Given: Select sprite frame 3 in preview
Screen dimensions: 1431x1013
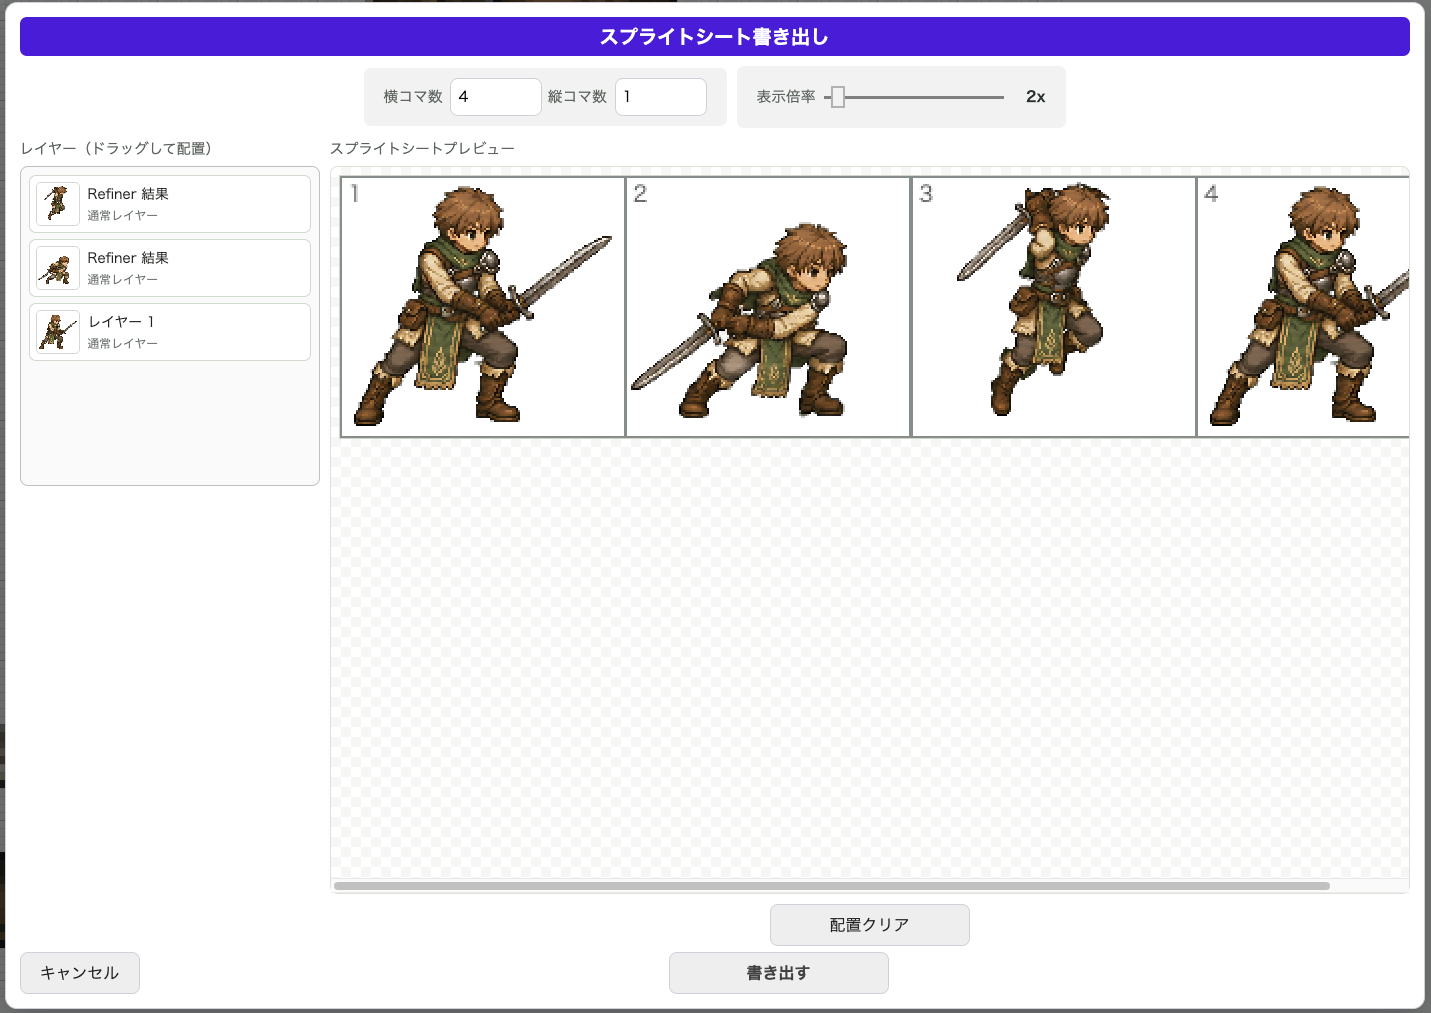Looking at the screenshot, I should 1054,307.
